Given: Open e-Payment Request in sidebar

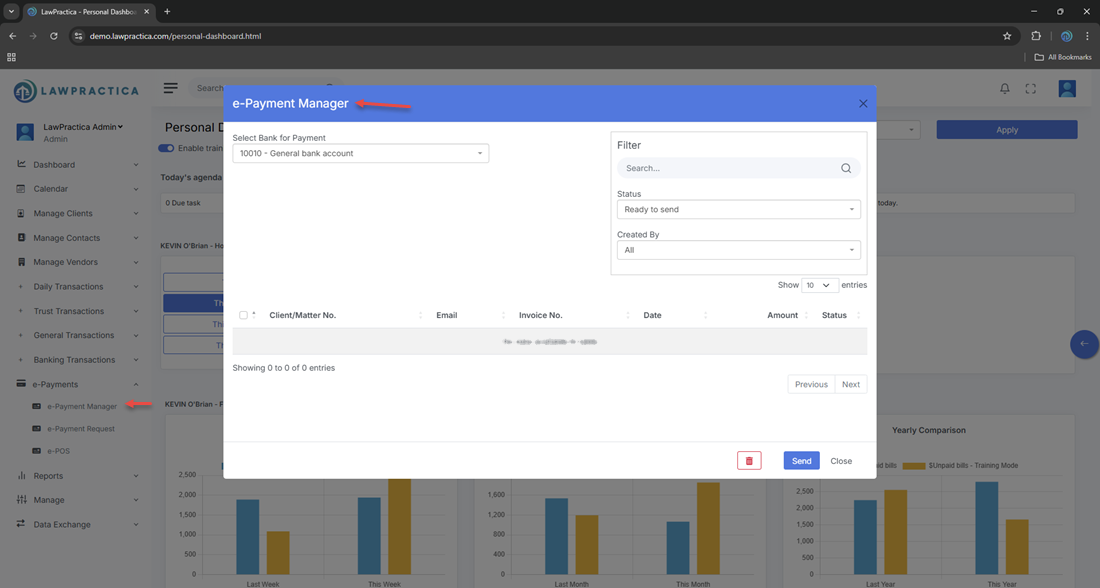Looking at the screenshot, I should coord(81,429).
